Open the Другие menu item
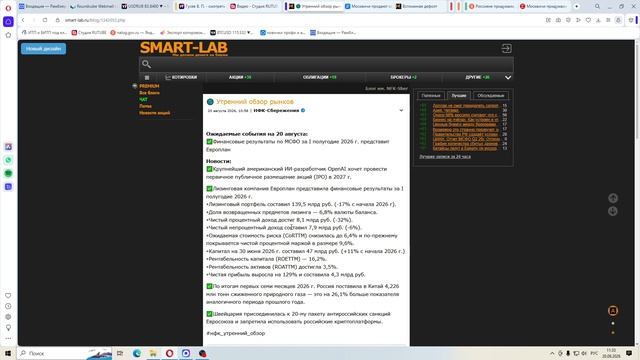Screen dimensions: 640x360 click(x=477, y=77)
